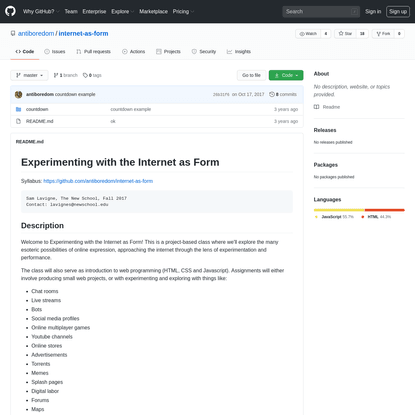
Task: Expand the Pricing menu
Action: click(x=183, y=11)
